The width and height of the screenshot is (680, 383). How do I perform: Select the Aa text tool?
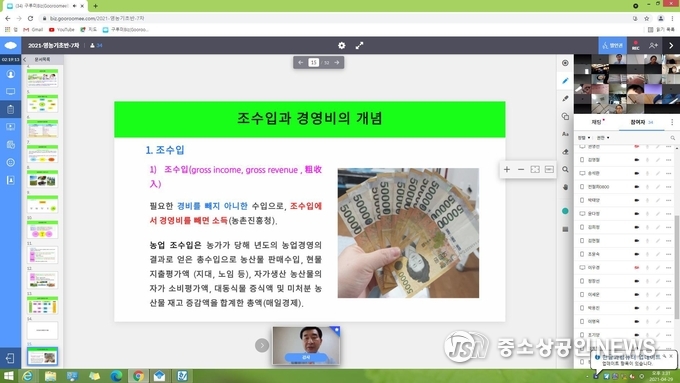[x=565, y=134]
